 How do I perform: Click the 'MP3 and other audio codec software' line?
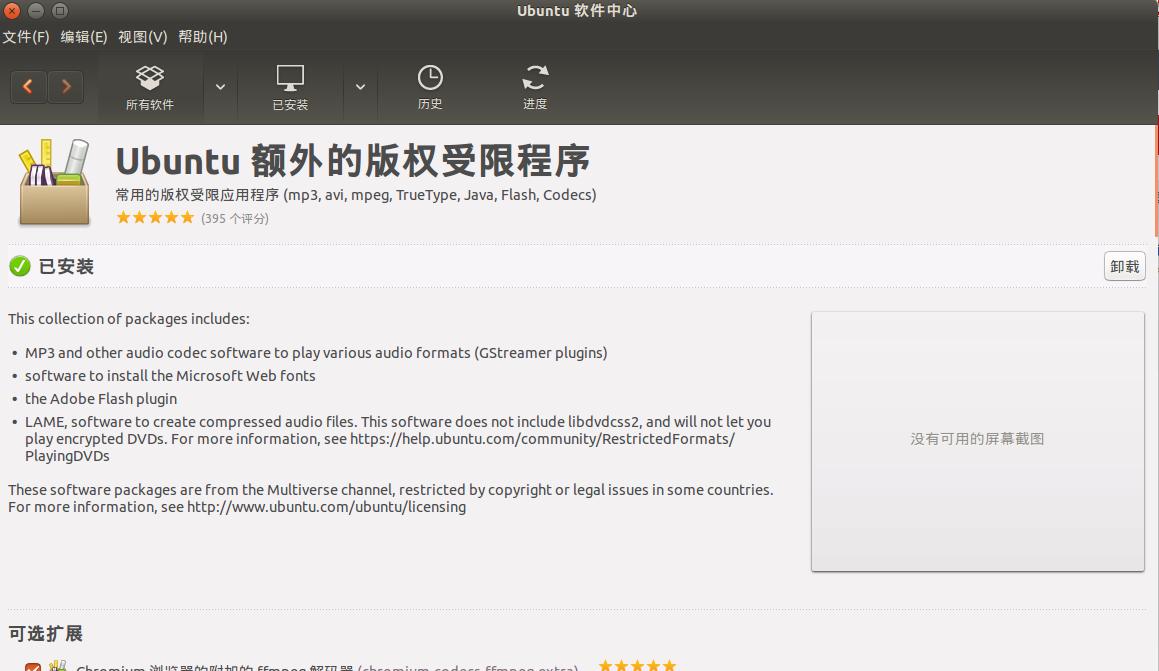pos(316,353)
